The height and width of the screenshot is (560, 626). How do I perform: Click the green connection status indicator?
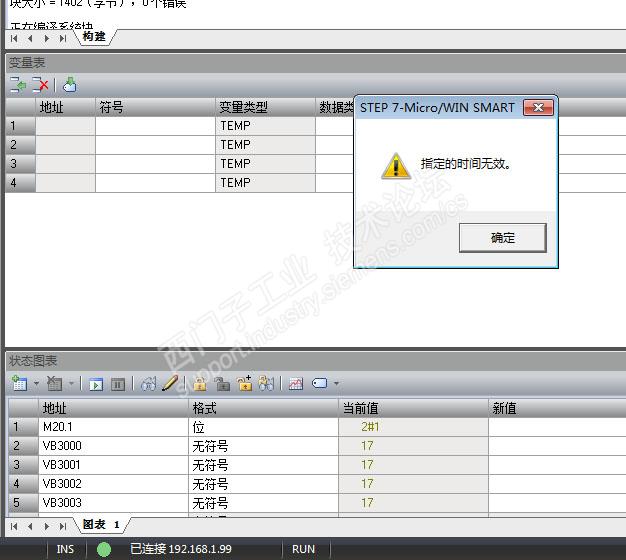[104, 549]
